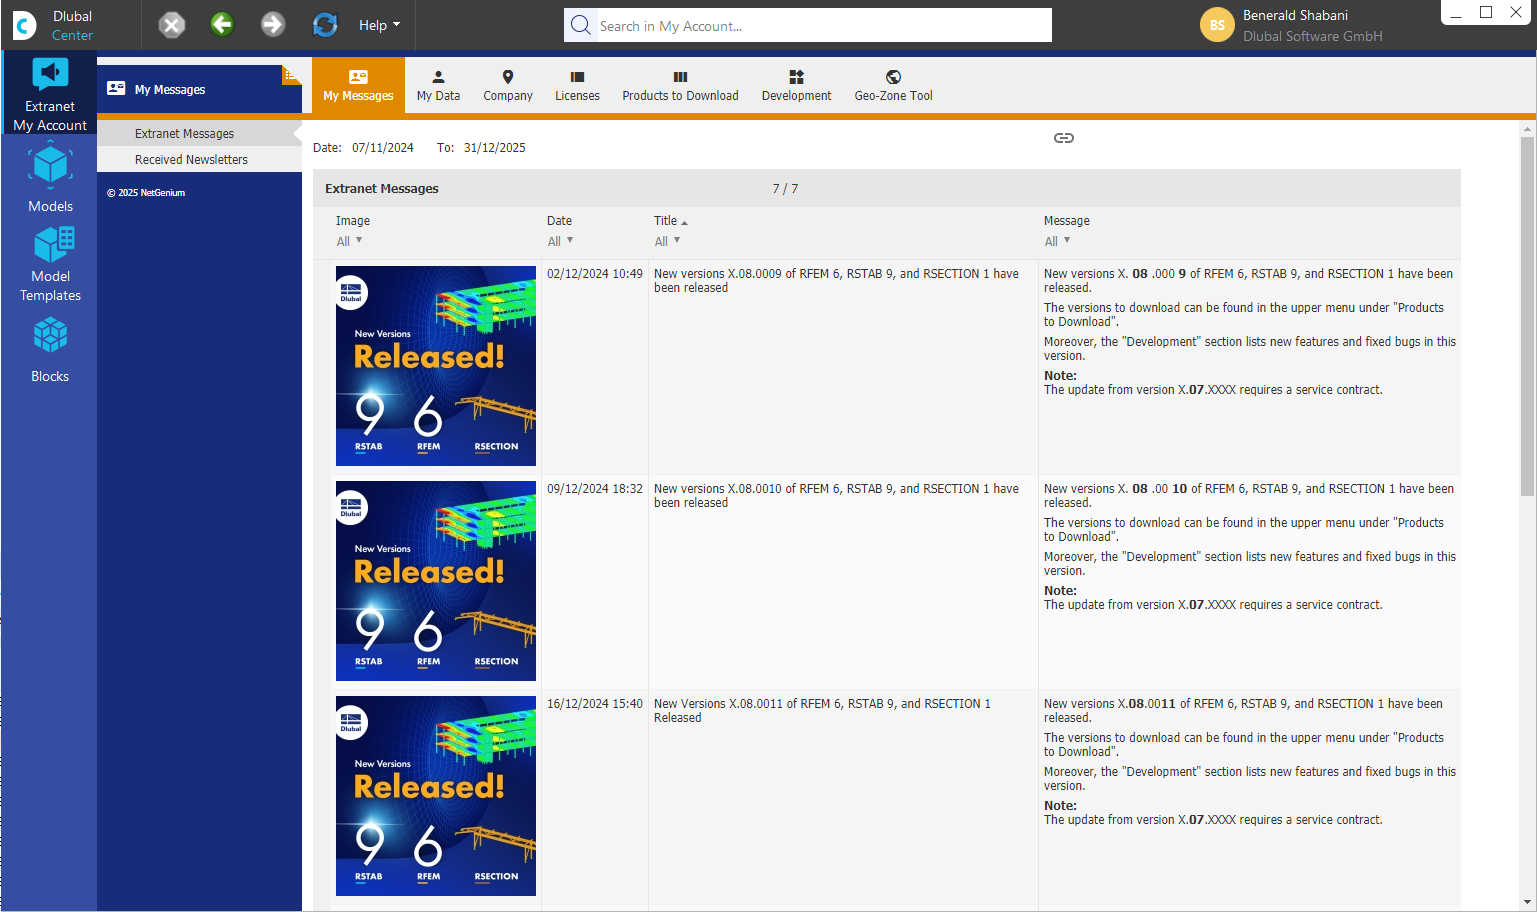Open the Models section in the sidebar
Viewport: 1537px width, 912px height.
49,178
